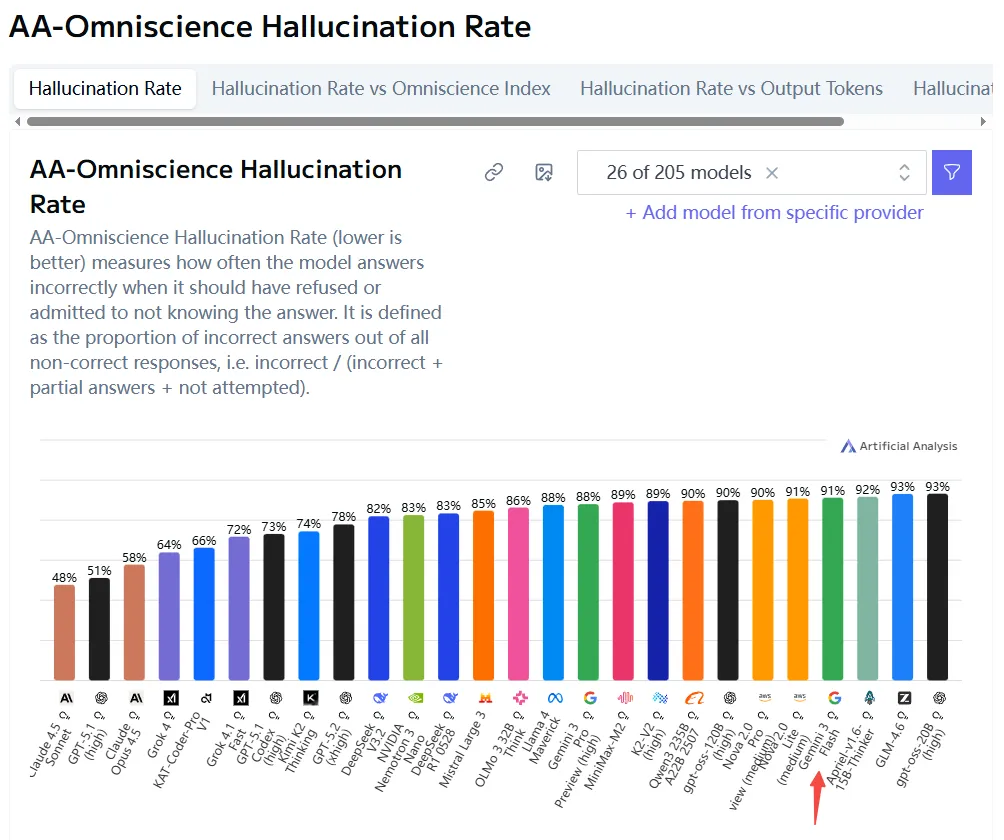This screenshot has height=840, width=1004.
Task: Open Hallucination Rate vs Output Tokens tab
Action: coord(731,89)
